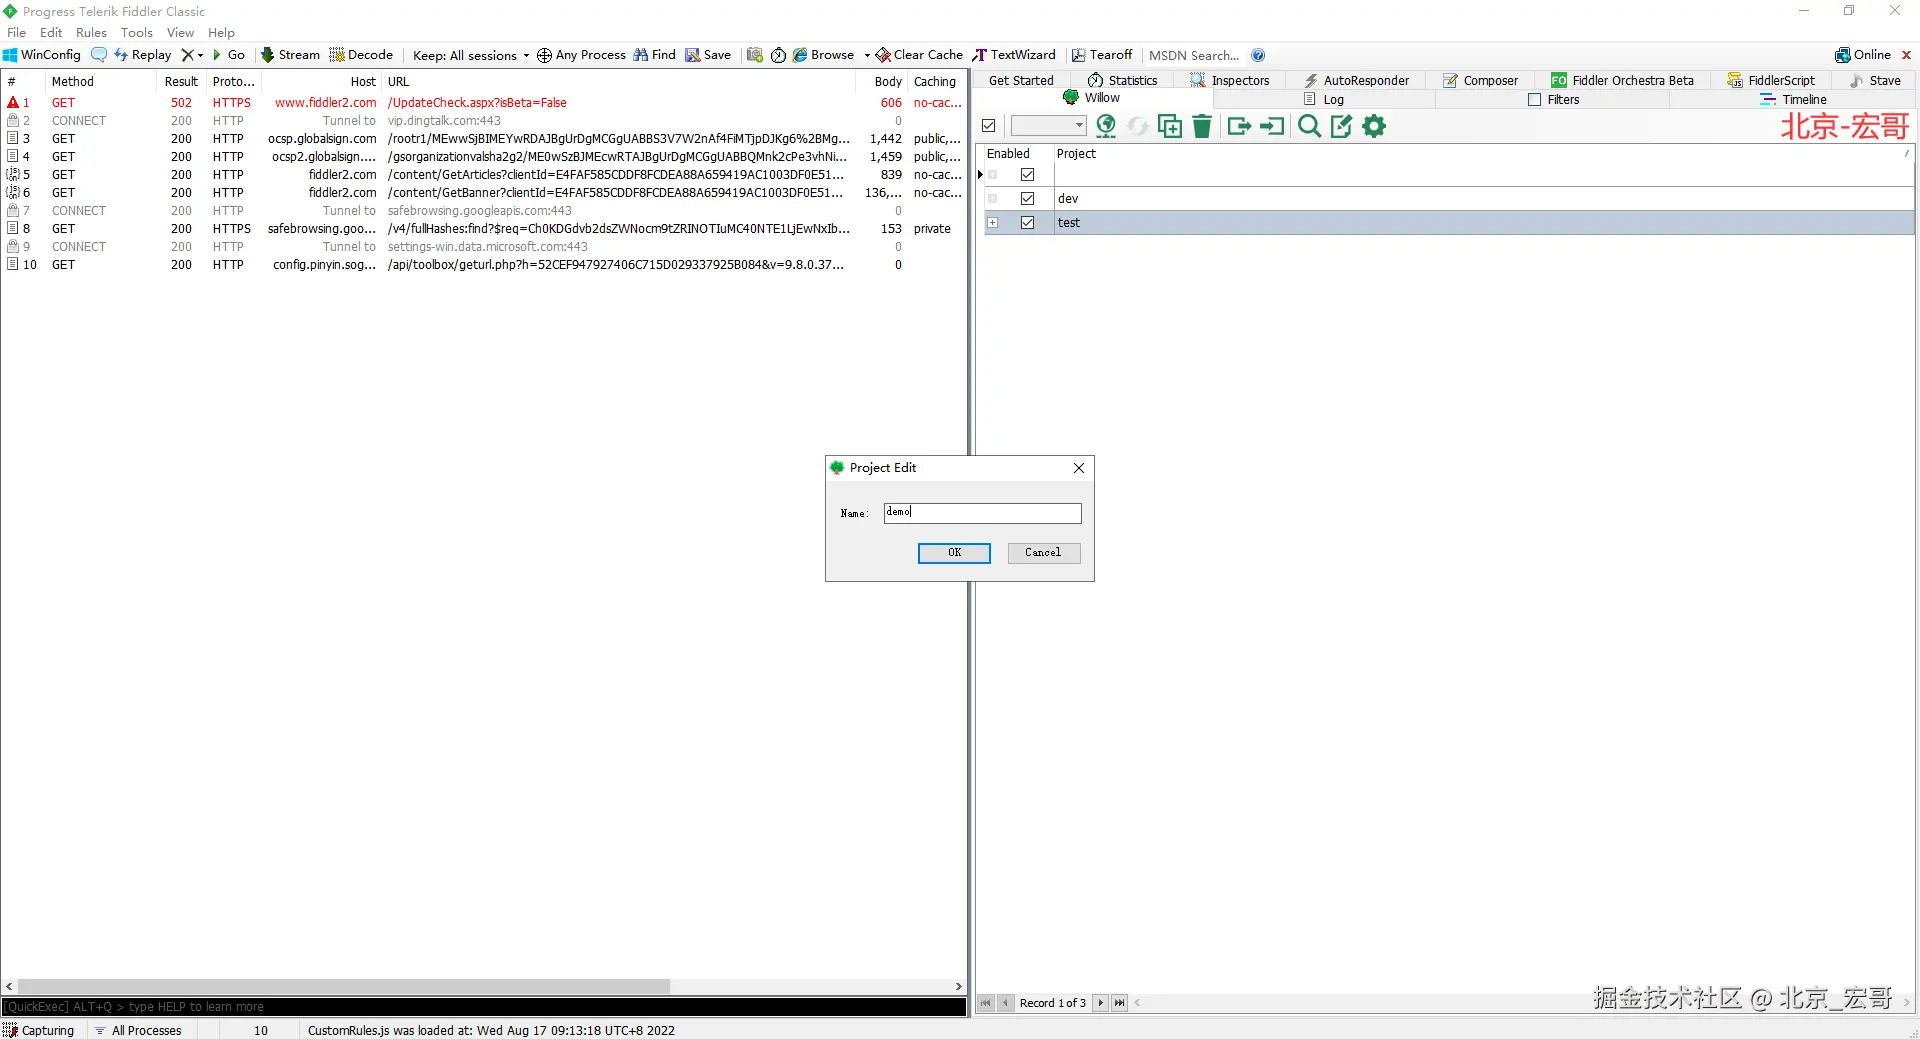
Task: Uncheck Enabled checkbox for dev project
Action: (x=1027, y=198)
